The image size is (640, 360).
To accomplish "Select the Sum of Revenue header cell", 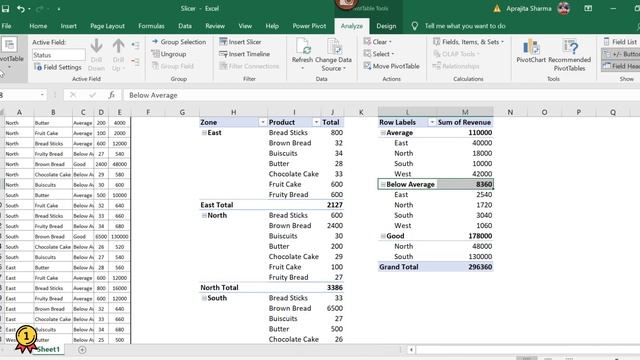I will (465, 122).
